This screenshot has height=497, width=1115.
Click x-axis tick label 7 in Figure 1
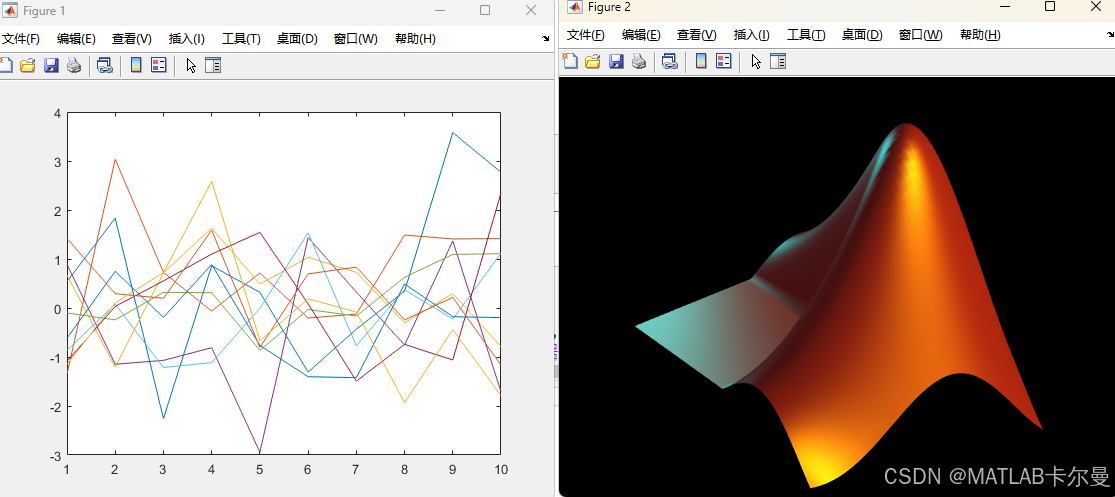pos(356,470)
